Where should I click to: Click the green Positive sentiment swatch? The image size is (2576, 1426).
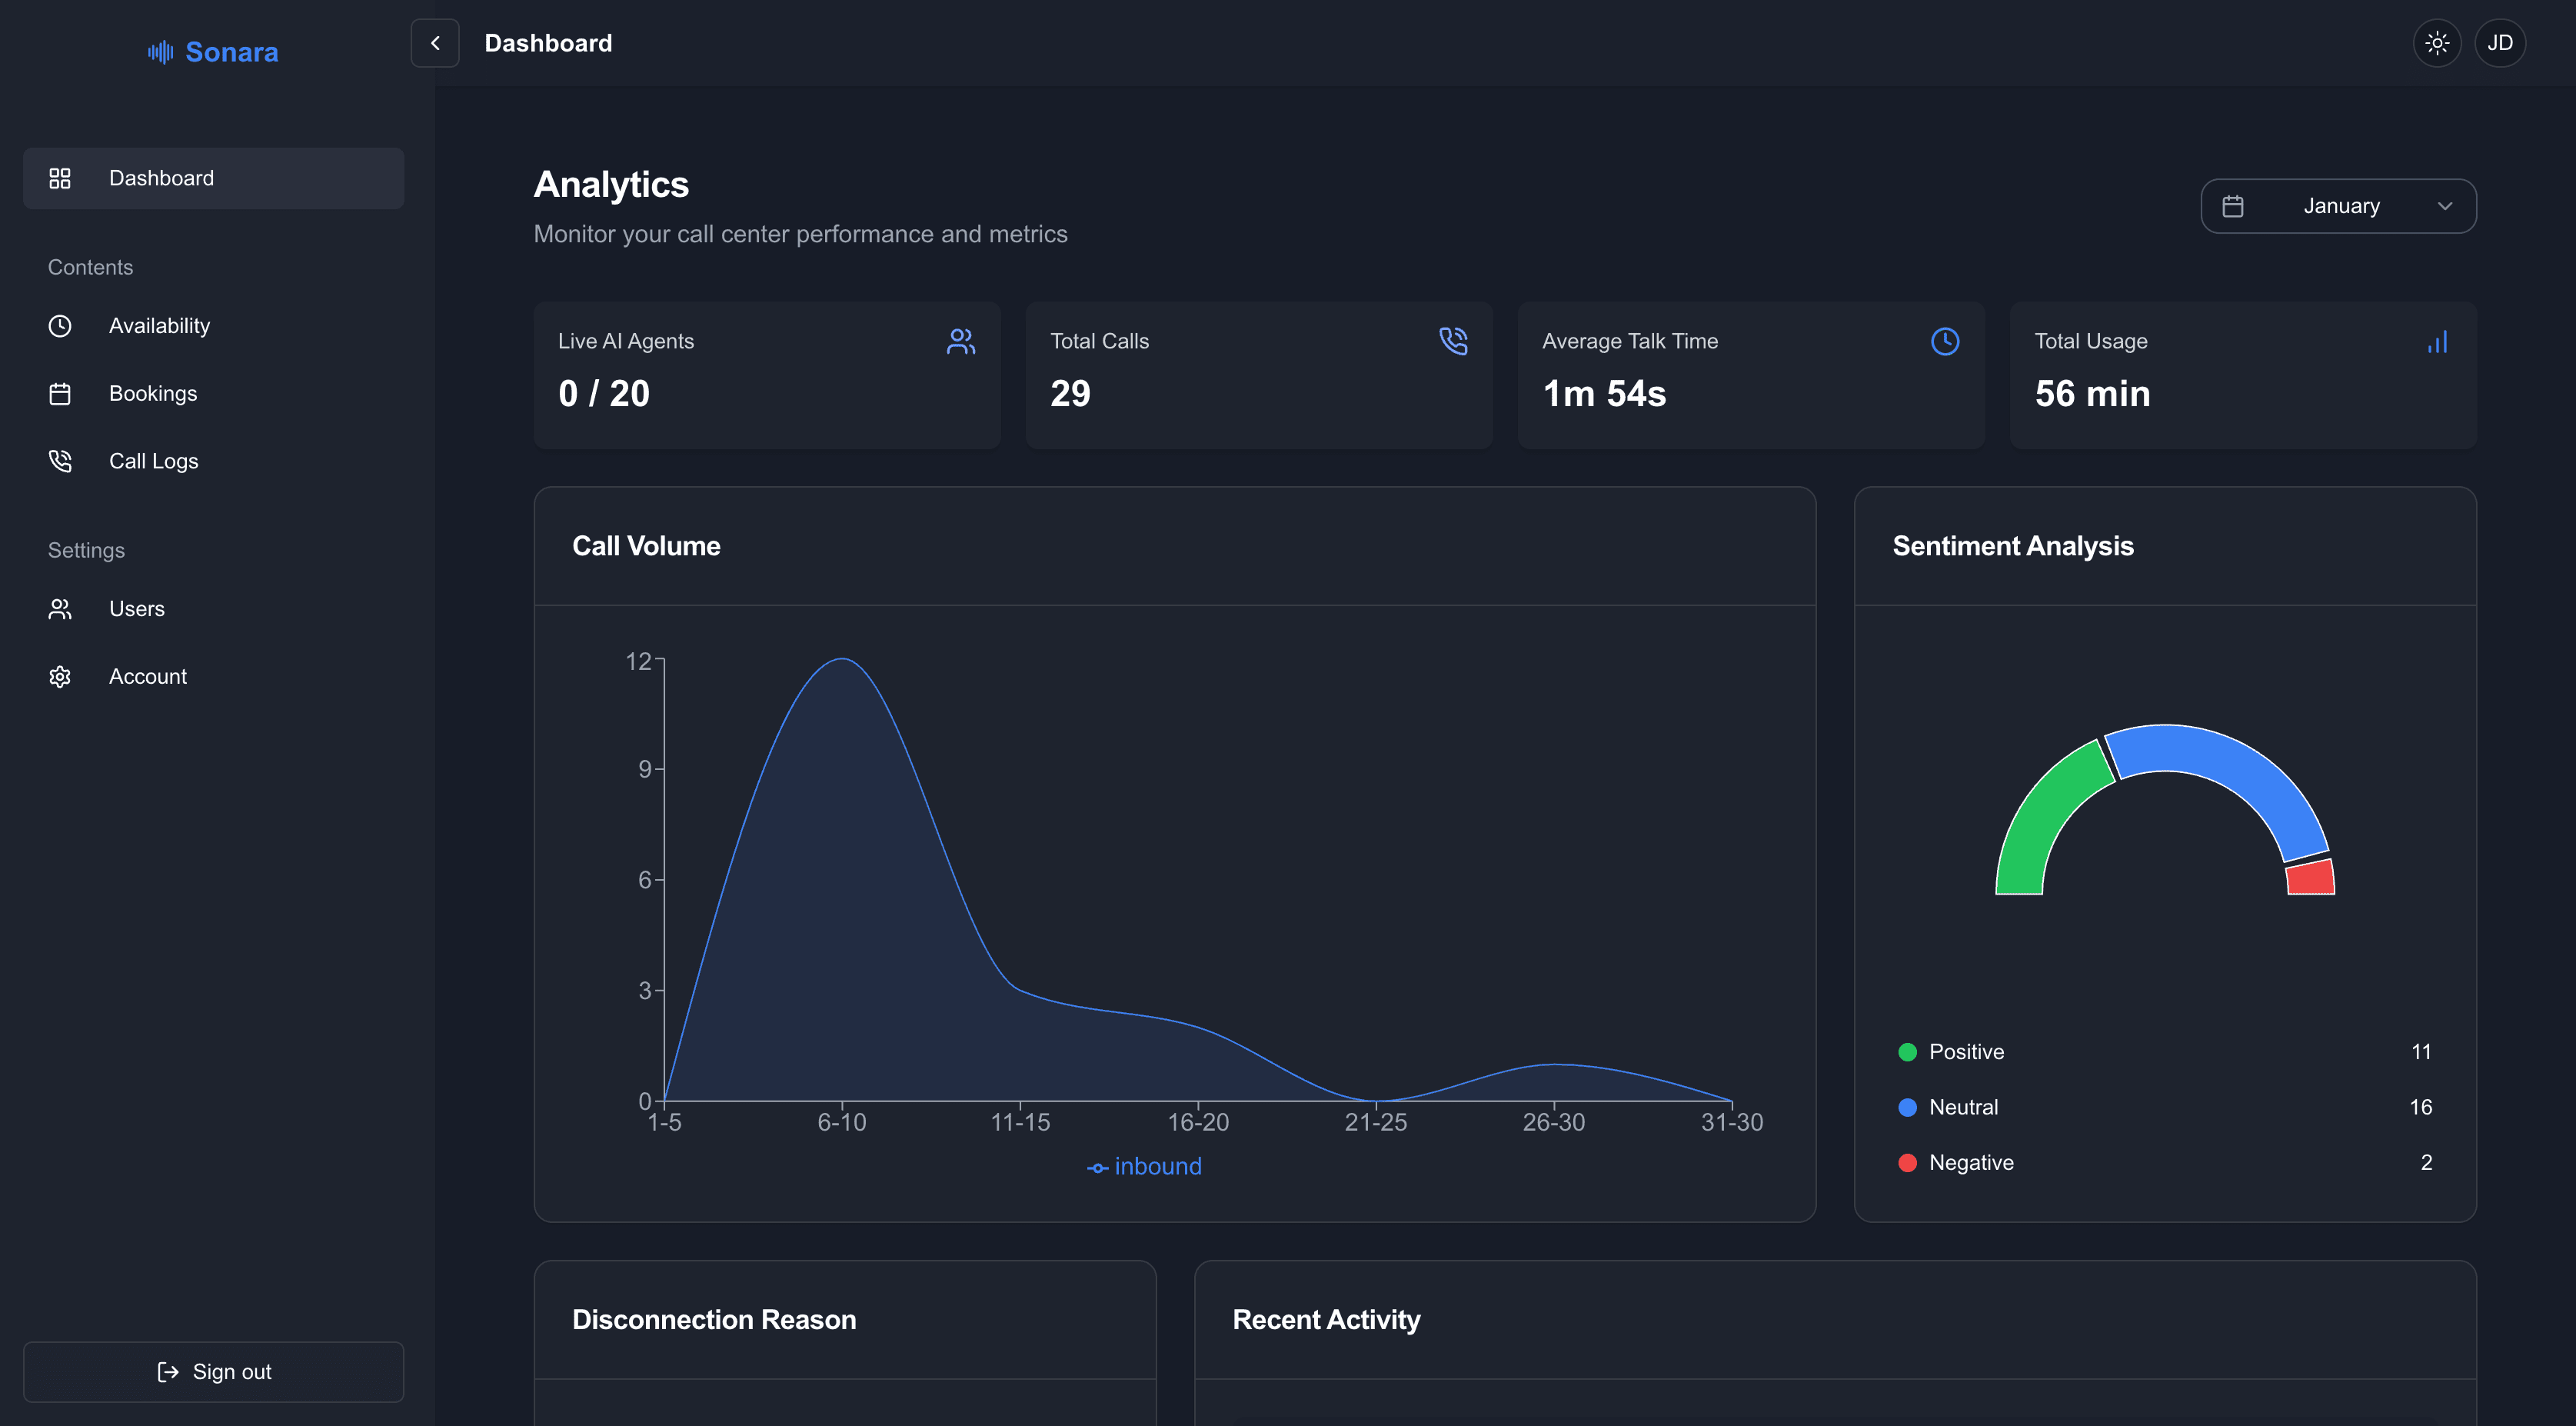point(1907,1052)
